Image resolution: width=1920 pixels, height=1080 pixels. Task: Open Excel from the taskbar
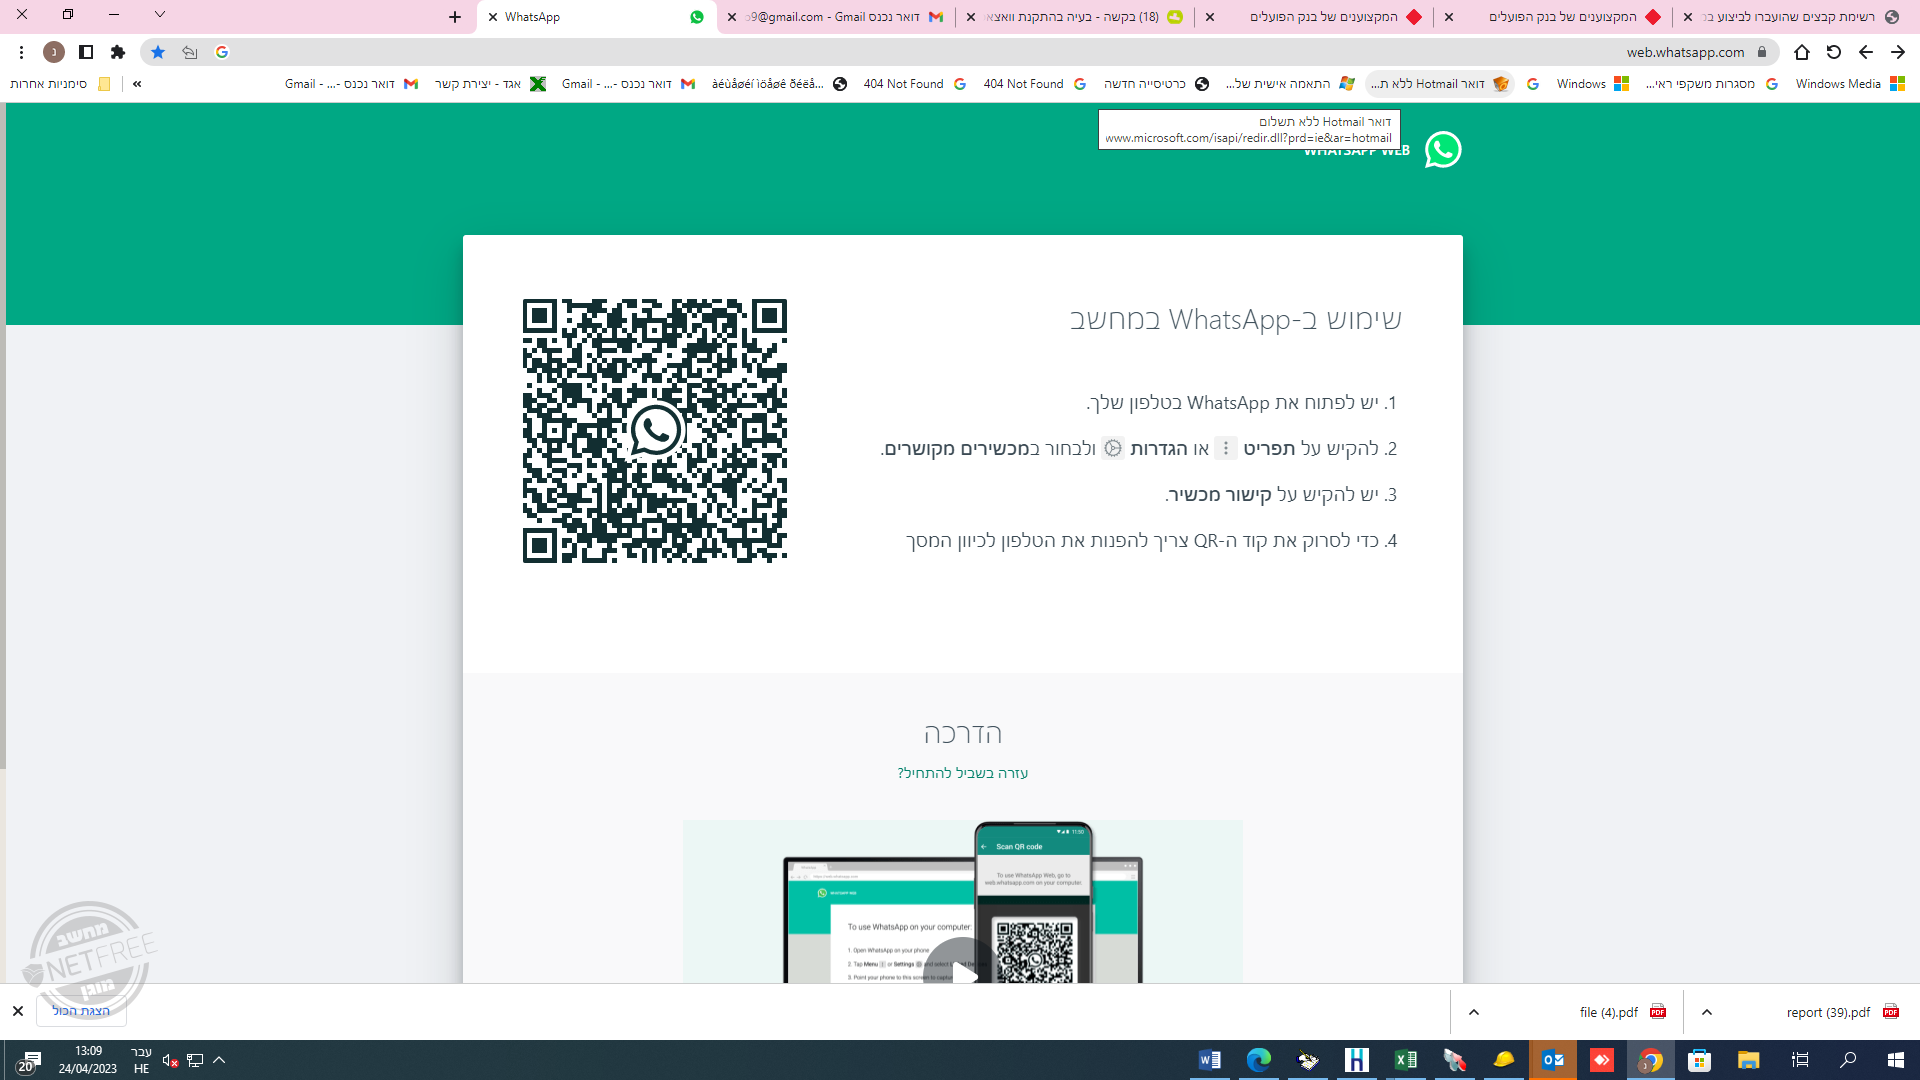point(1405,1060)
